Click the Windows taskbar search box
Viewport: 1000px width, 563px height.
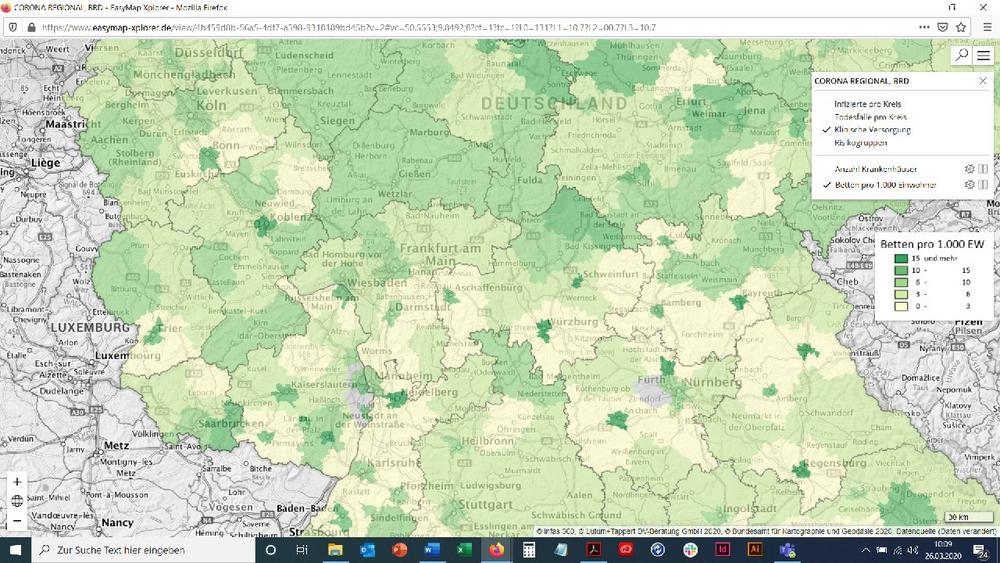click(143, 550)
